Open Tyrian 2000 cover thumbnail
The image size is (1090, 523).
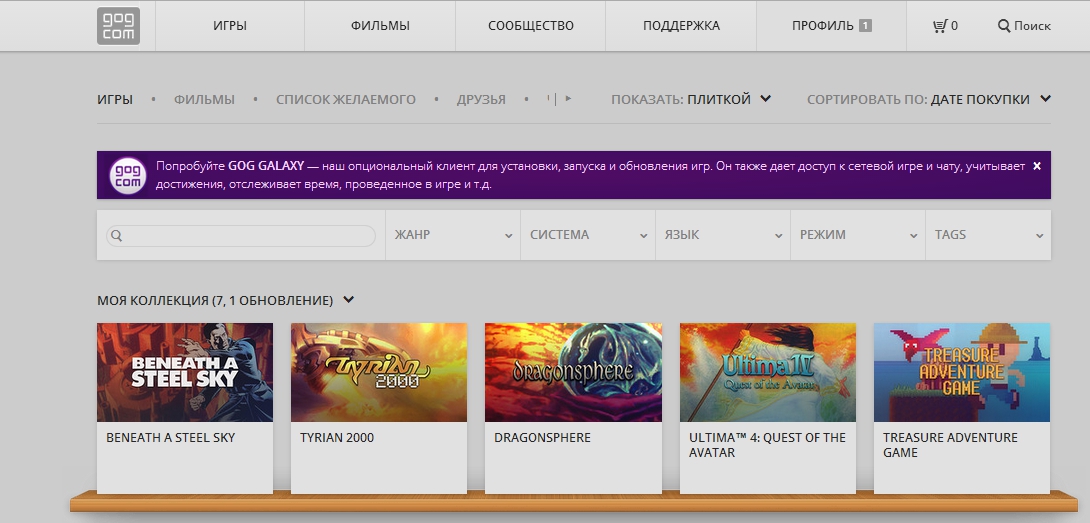(x=379, y=372)
